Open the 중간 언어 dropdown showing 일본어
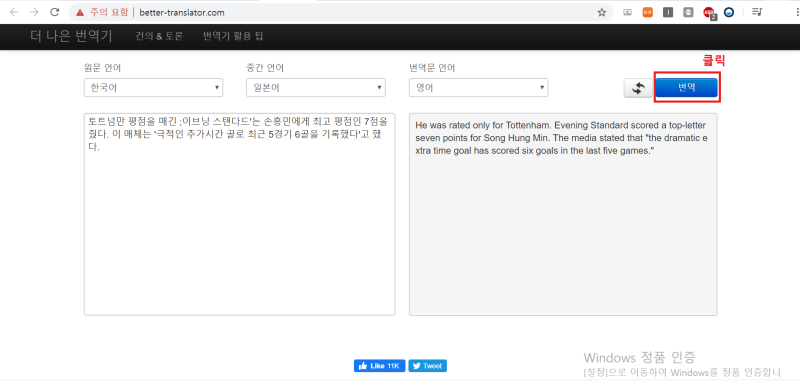The width and height of the screenshot is (800, 381). [316, 88]
